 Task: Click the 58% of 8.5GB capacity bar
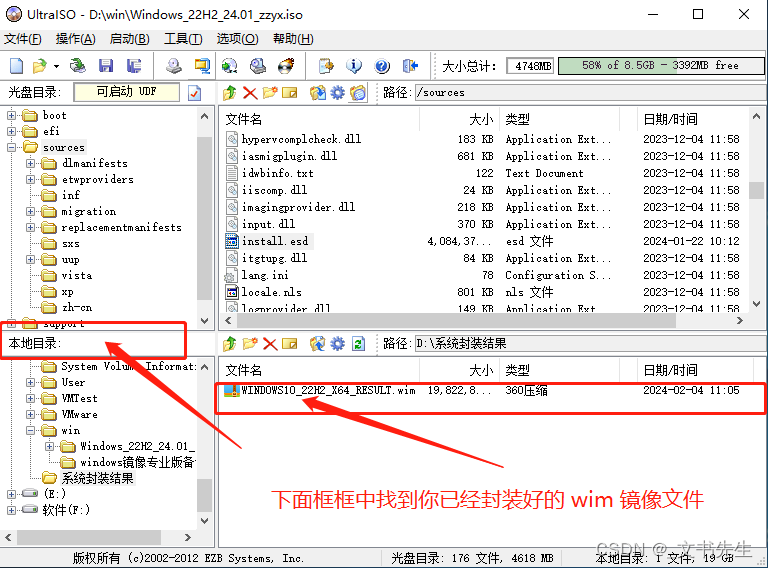[x=661, y=66]
